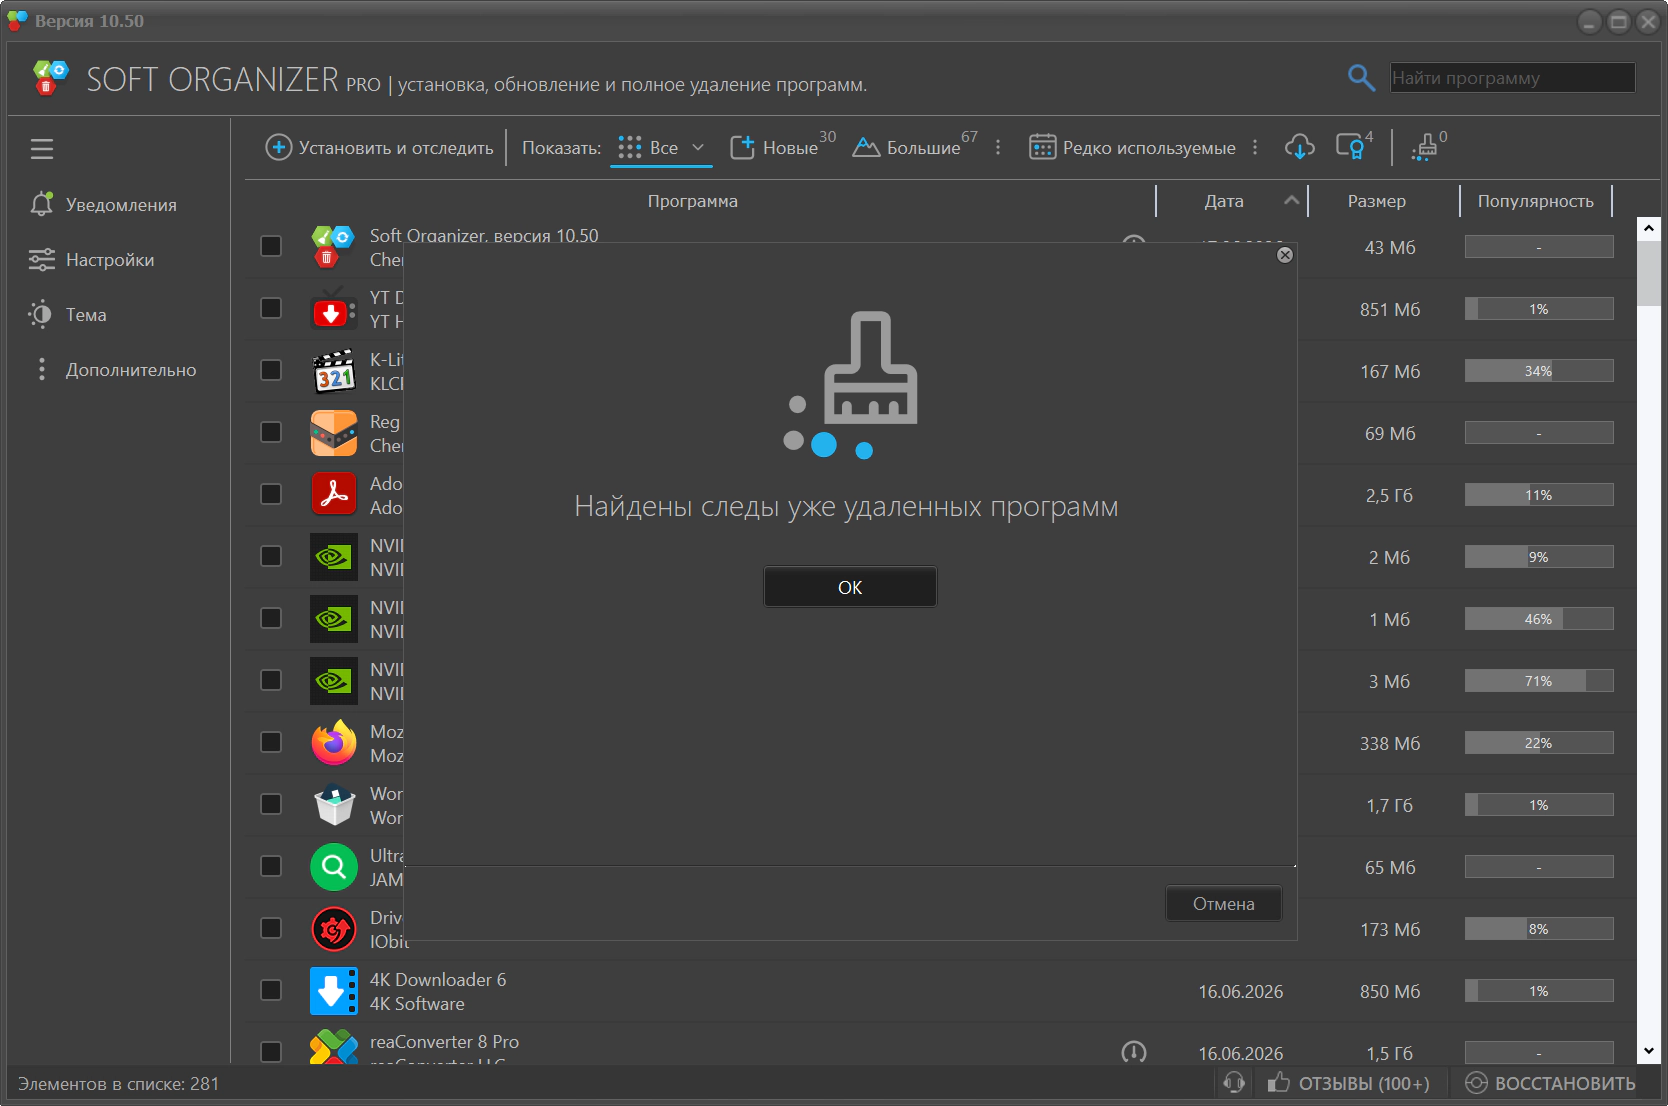This screenshot has height=1106, width=1668.
Task: Click the Soft Organizer program icon
Action: coord(333,247)
